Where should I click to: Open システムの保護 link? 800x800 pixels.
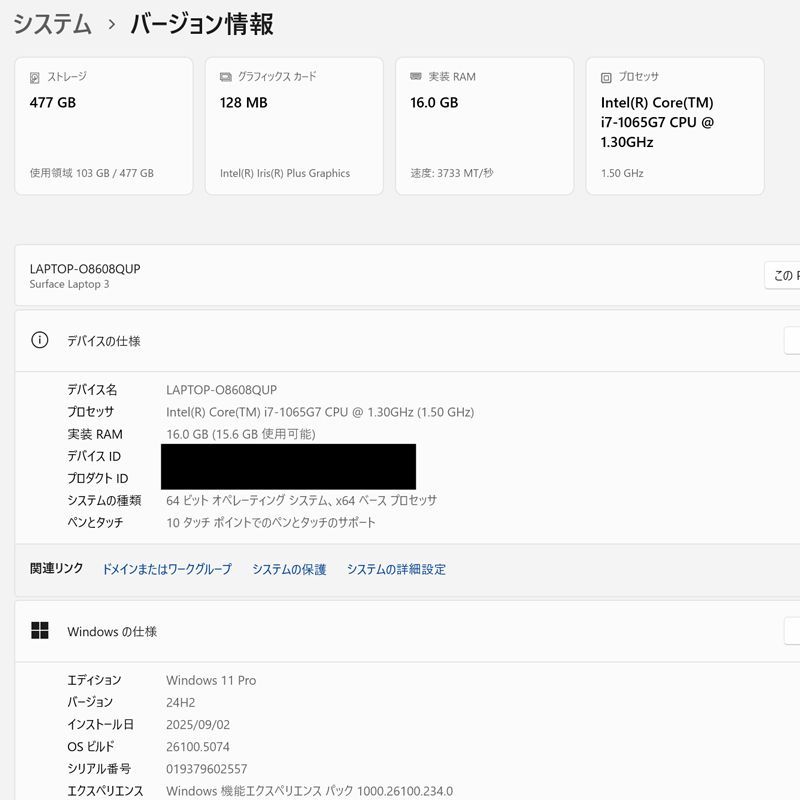point(289,569)
